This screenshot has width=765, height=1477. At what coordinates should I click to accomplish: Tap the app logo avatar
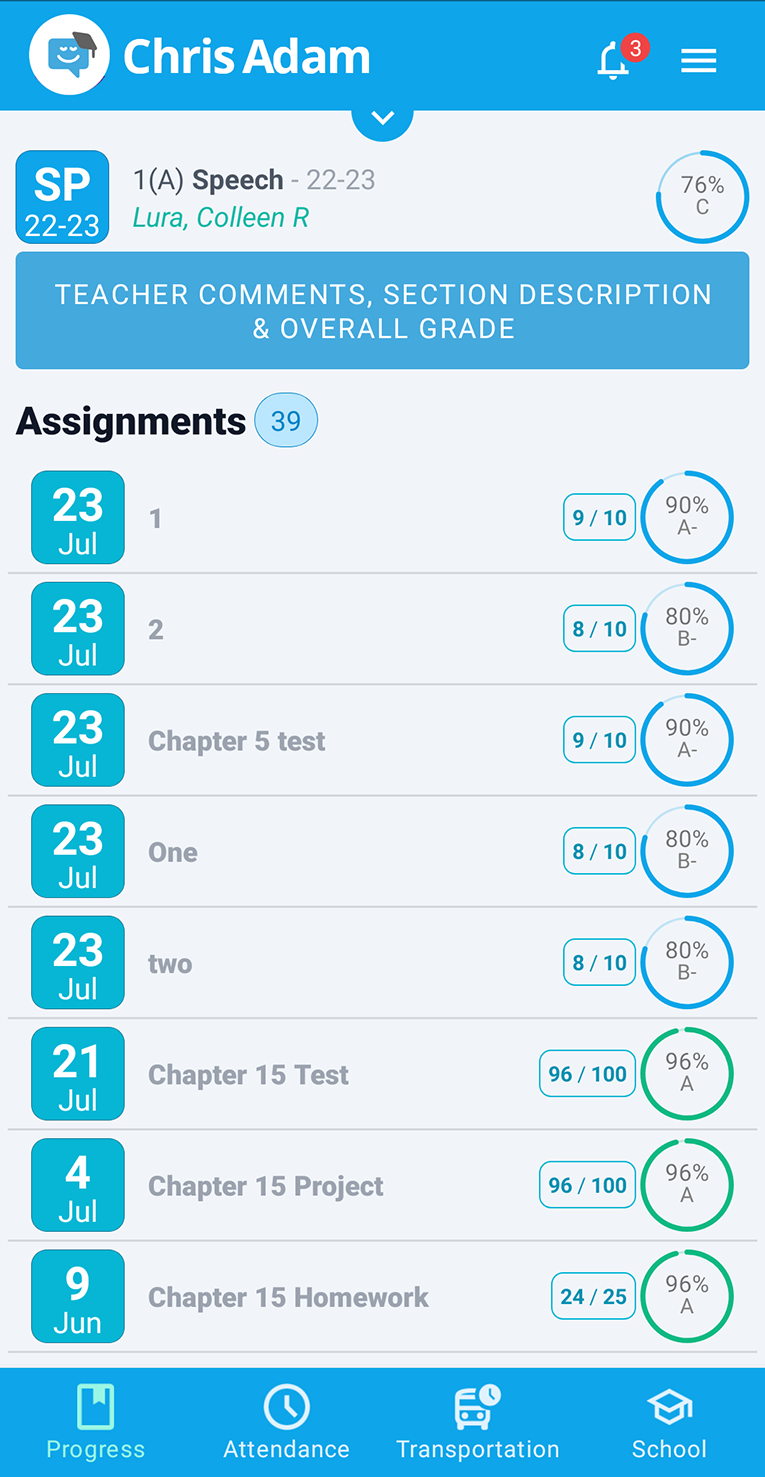click(69, 56)
